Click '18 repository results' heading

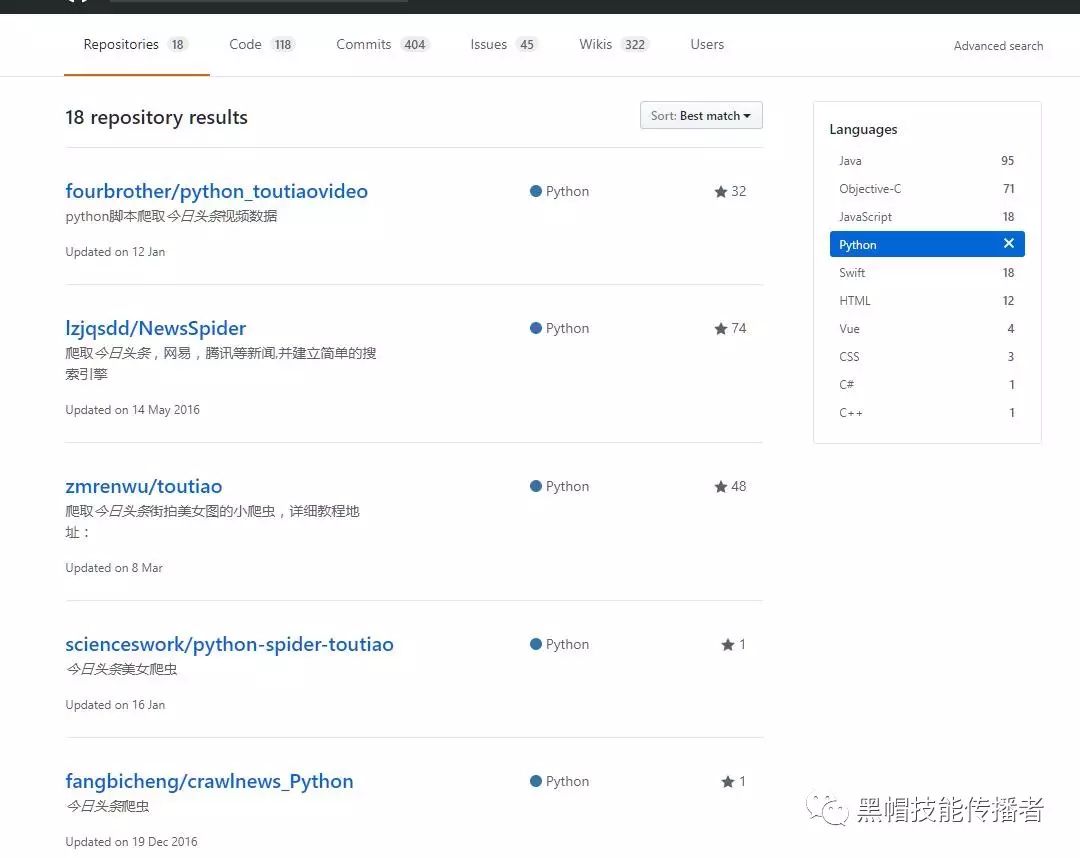click(156, 118)
